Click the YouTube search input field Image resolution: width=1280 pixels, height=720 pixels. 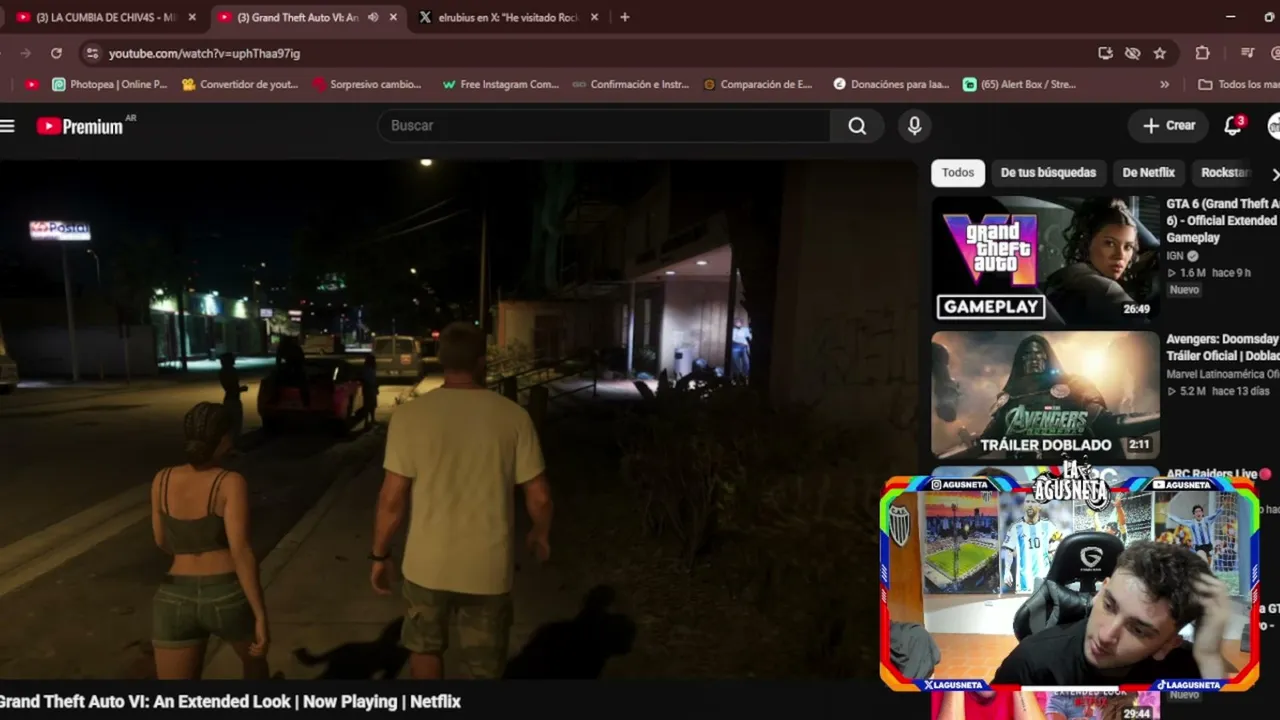click(604, 126)
